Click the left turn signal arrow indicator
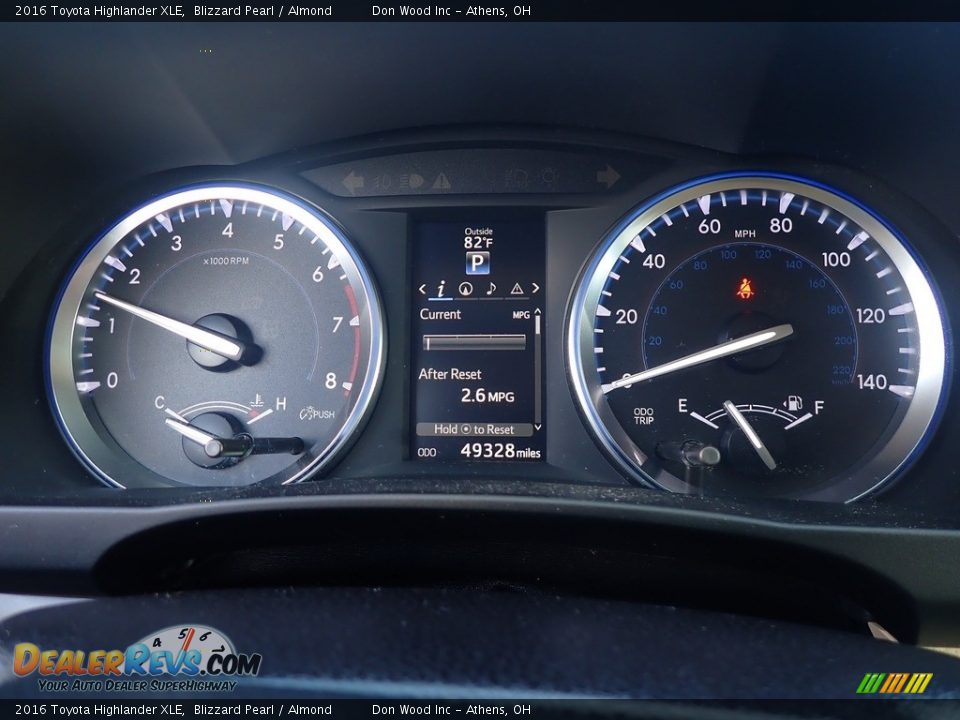 353,182
